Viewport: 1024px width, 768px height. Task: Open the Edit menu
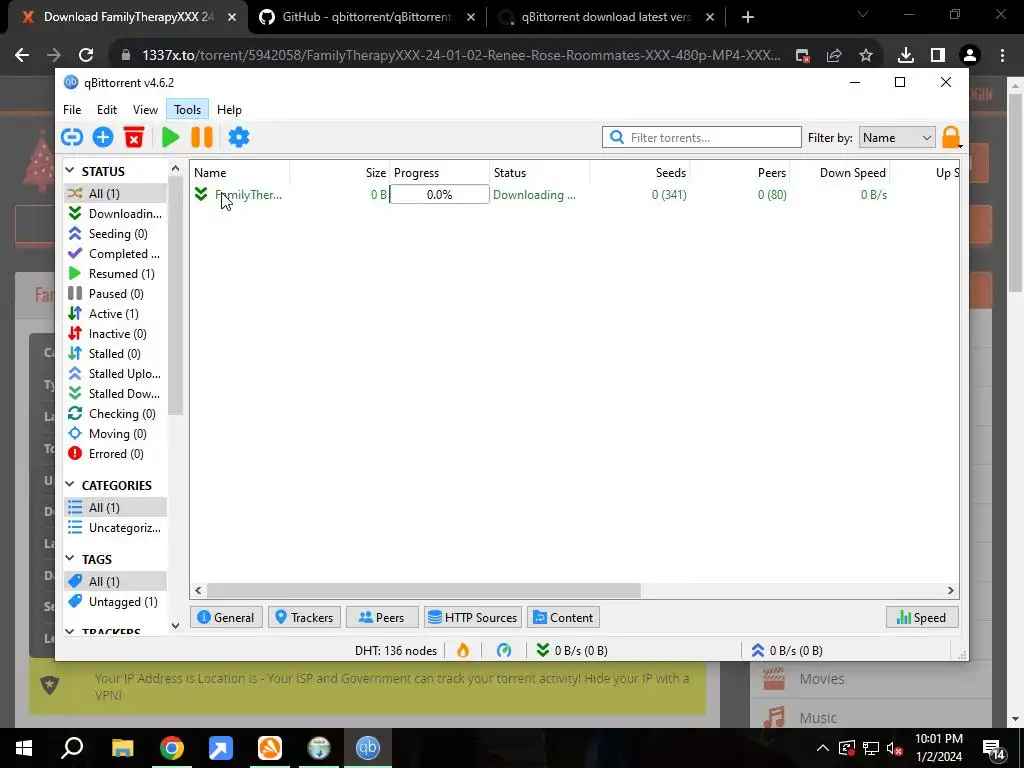click(107, 110)
